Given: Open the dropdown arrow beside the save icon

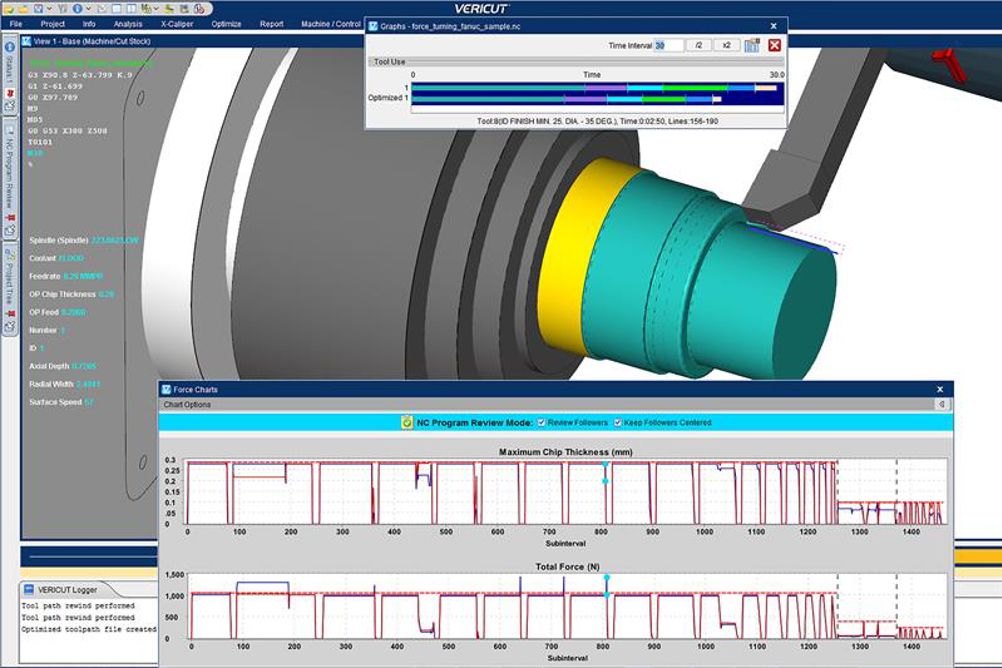Looking at the screenshot, I should pyautogui.click(x=49, y=9).
